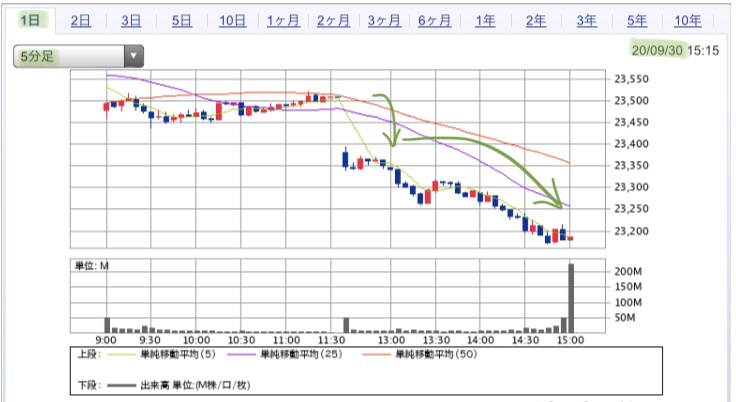736x402 pixels.
Task: Show the 1ヶ月 chart
Action: (x=283, y=21)
